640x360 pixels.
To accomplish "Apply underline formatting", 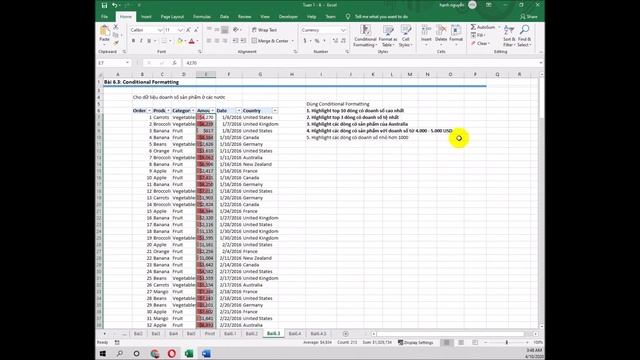I will [149, 41].
